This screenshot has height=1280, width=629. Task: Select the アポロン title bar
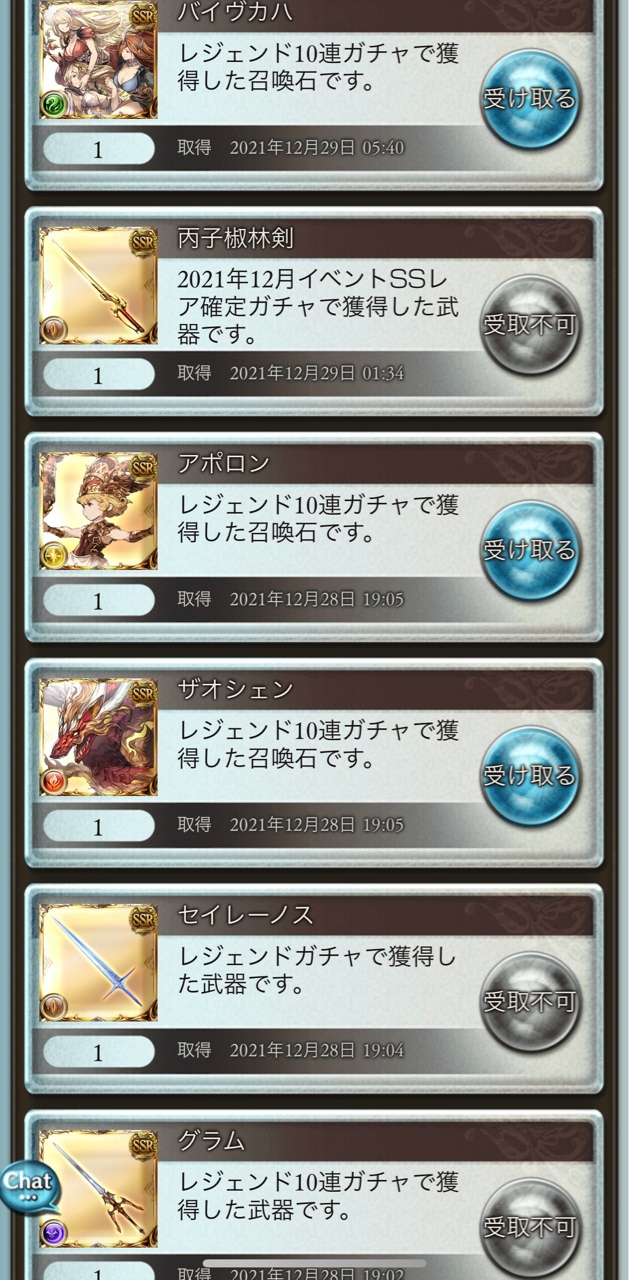point(383,464)
